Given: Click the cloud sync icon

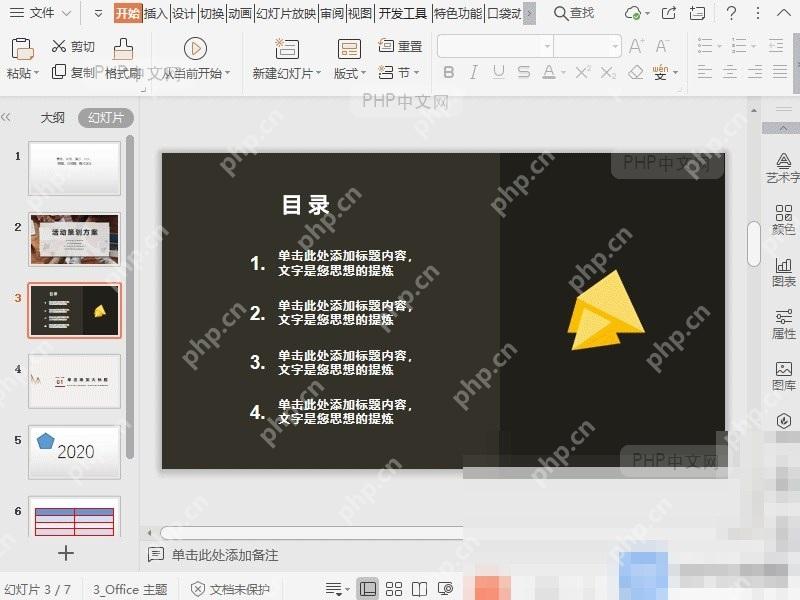Looking at the screenshot, I should (633, 13).
